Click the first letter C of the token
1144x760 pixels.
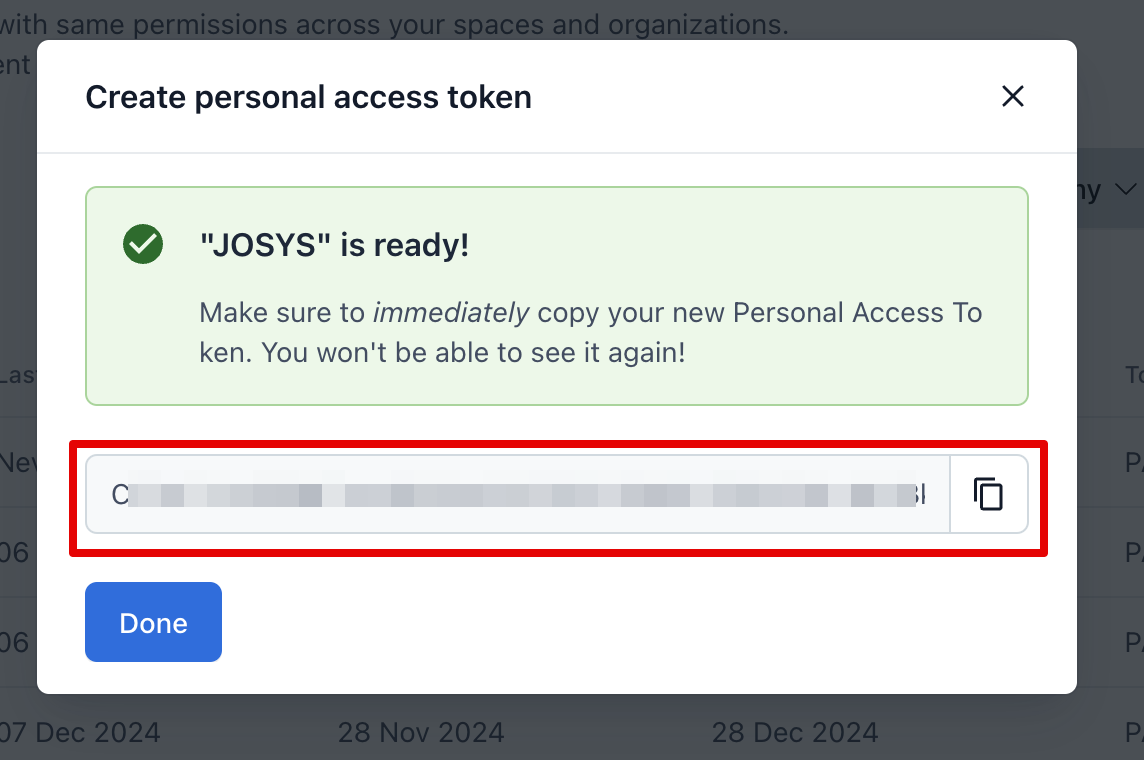click(119, 494)
